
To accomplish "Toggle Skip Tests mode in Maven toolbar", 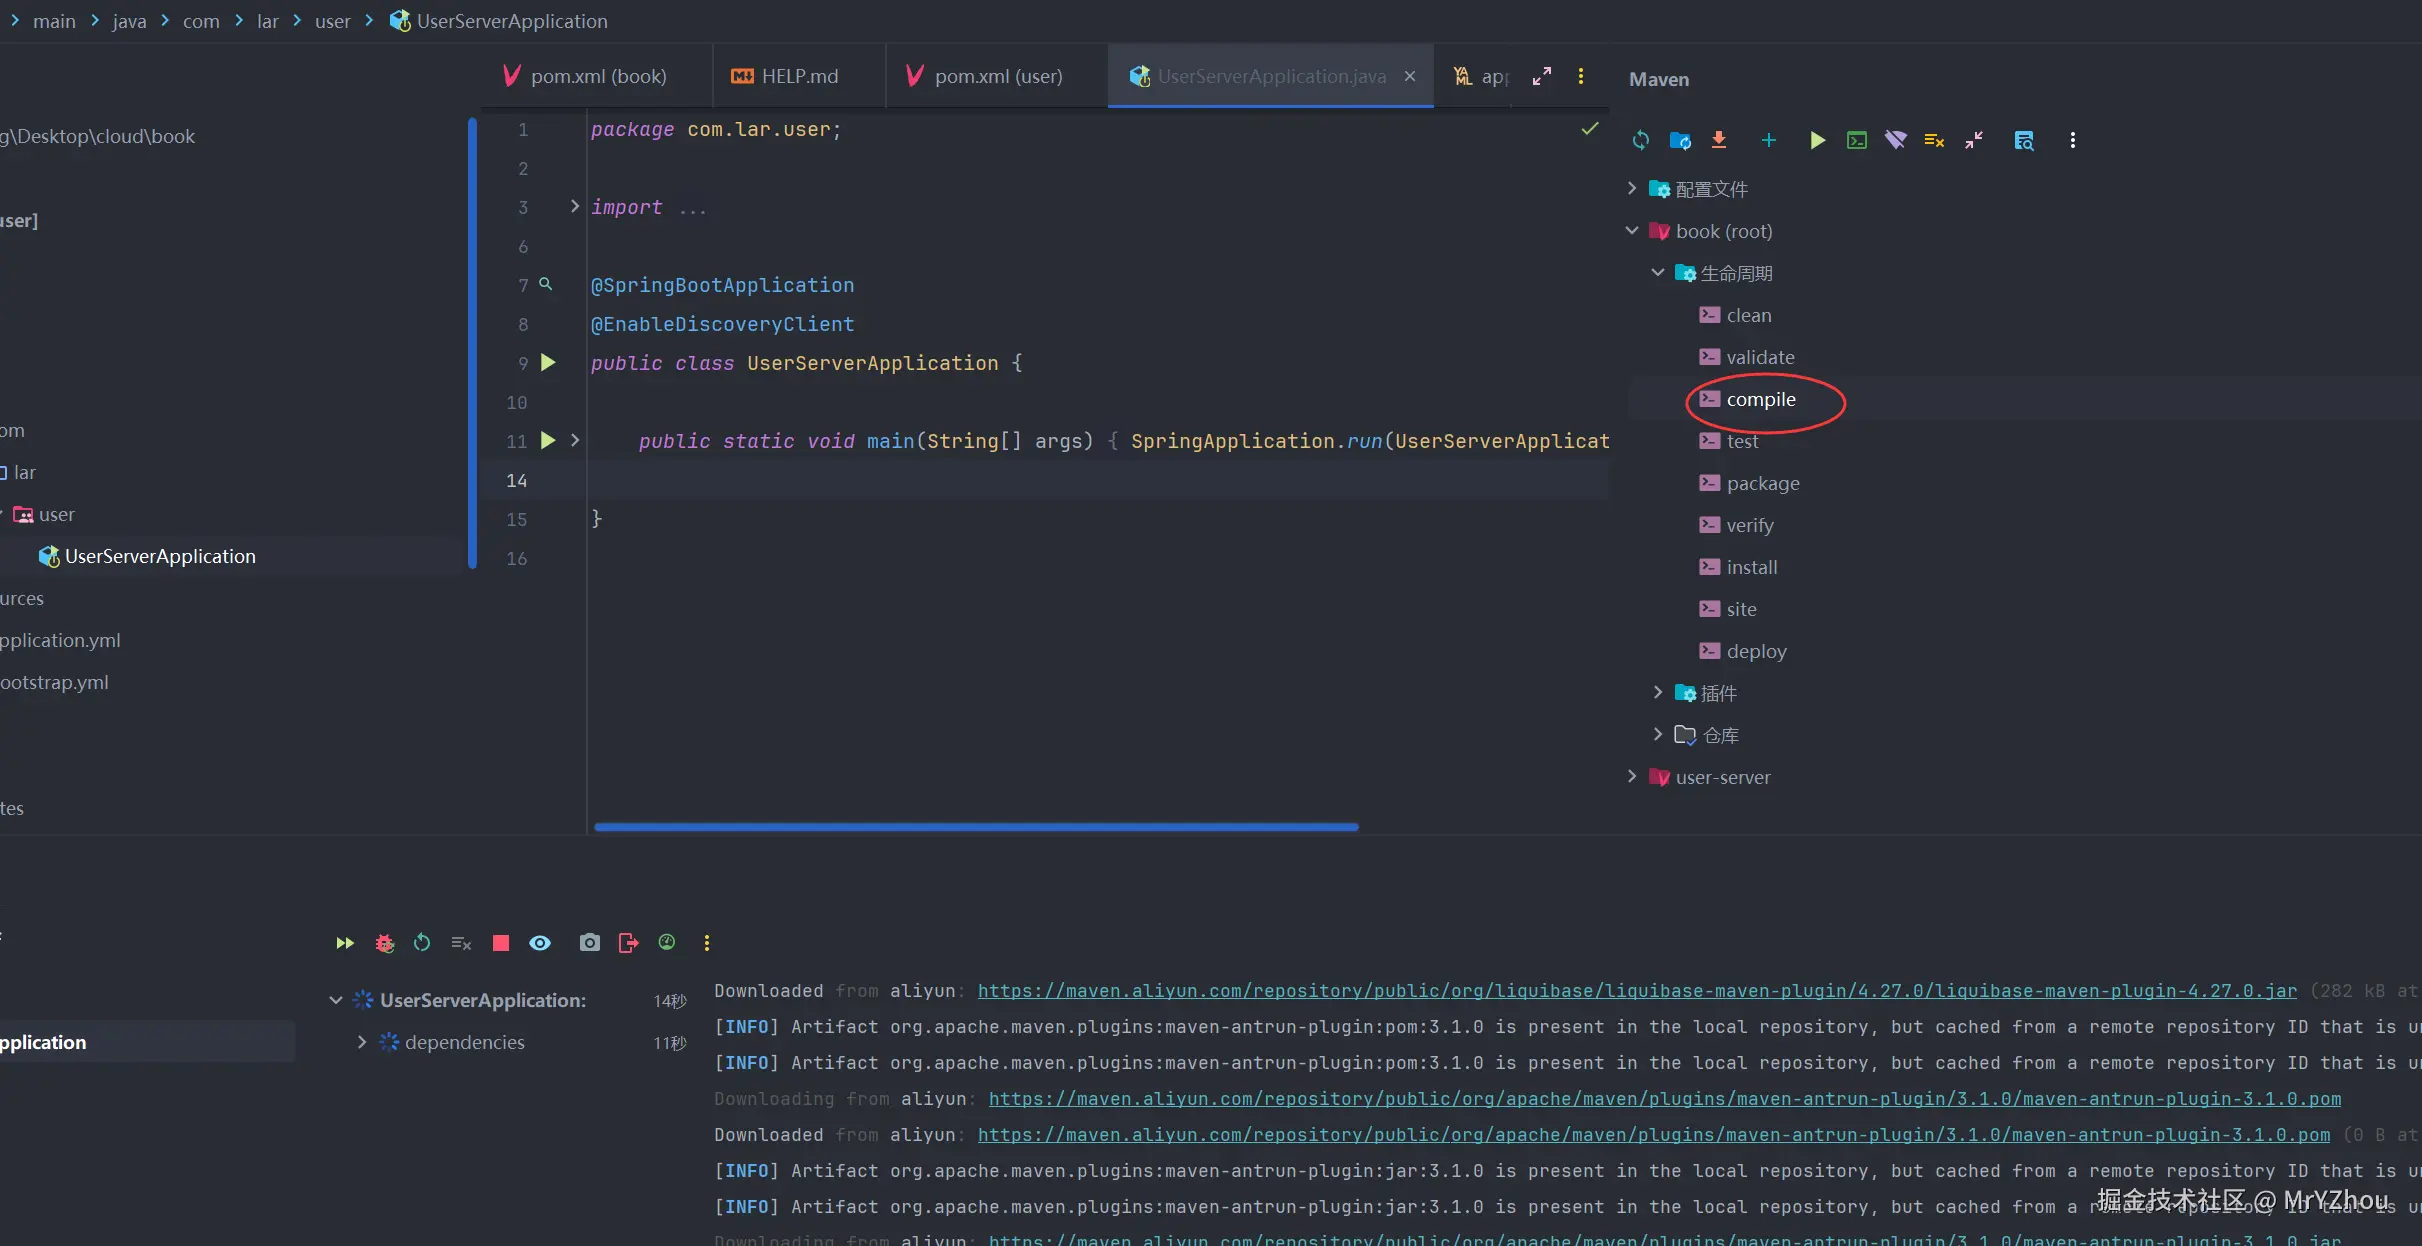I will pos(1934,140).
